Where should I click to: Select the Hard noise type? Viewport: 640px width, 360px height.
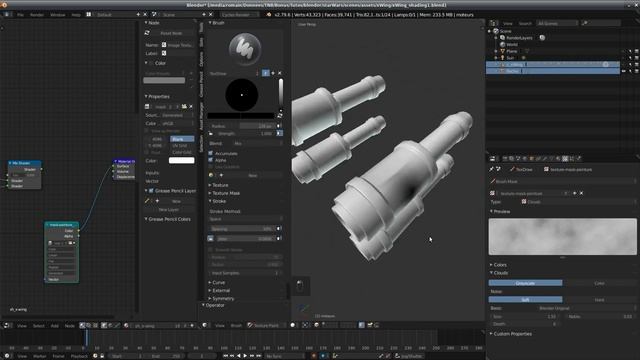[599, 300]
